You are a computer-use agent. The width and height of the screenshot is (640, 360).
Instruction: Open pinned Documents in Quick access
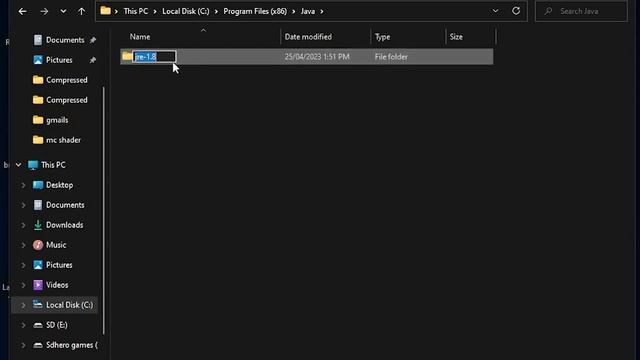64,40
